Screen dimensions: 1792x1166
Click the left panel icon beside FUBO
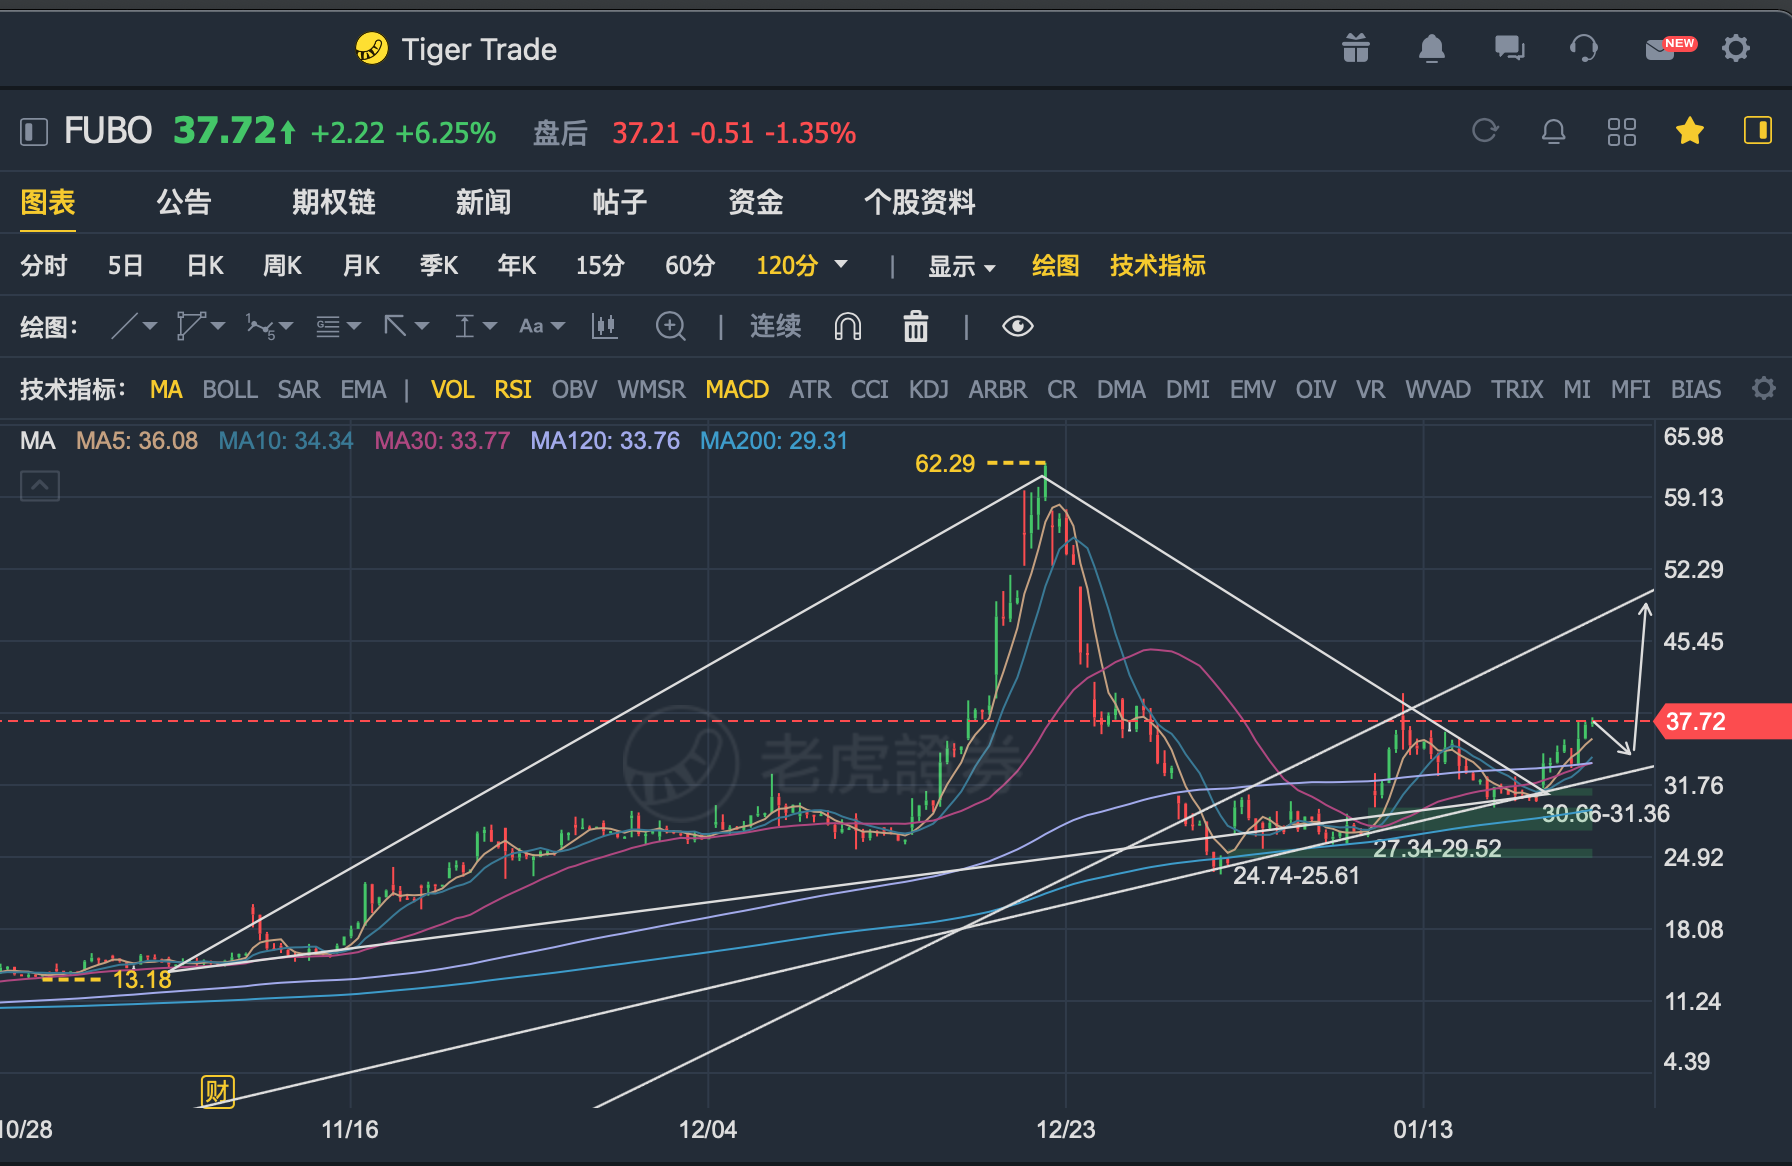click(x=34, y=132)
